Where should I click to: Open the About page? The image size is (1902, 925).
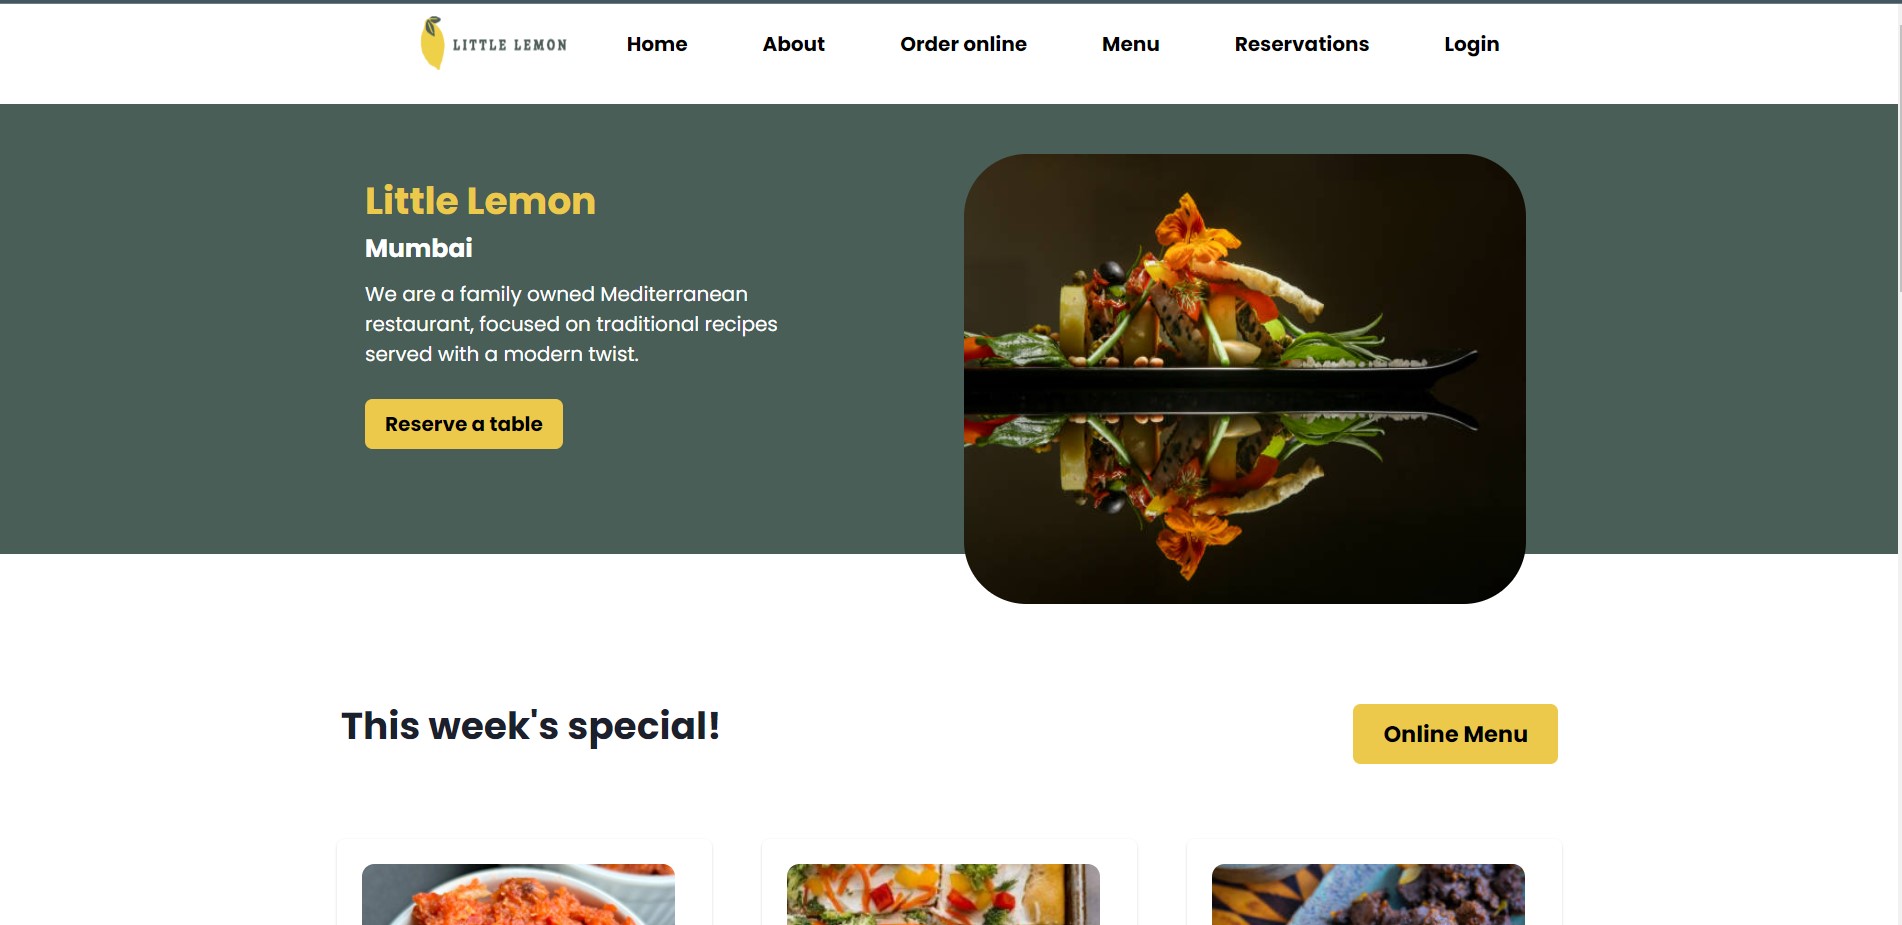pos(793,44)
